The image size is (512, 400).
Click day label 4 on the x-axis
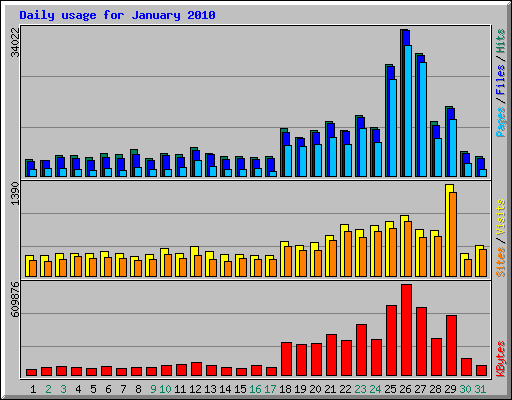(x=78, y=389)
